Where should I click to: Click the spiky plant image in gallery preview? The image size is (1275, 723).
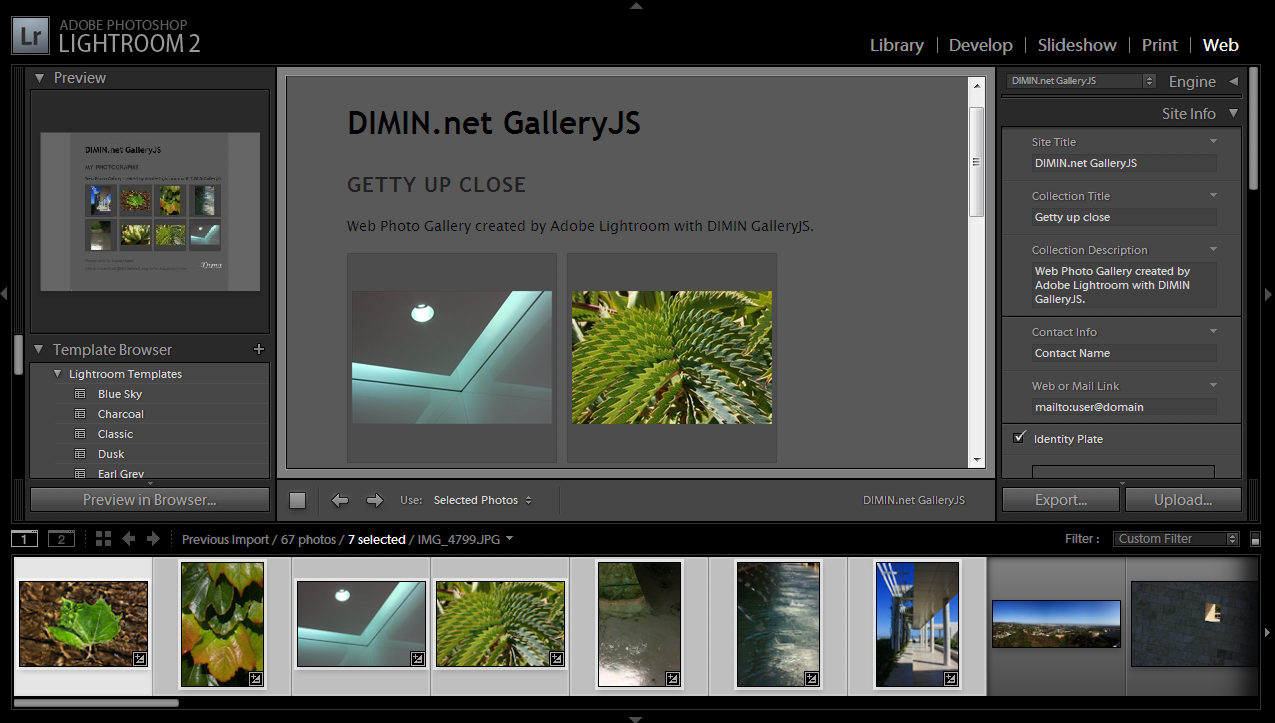coord(672,357)
